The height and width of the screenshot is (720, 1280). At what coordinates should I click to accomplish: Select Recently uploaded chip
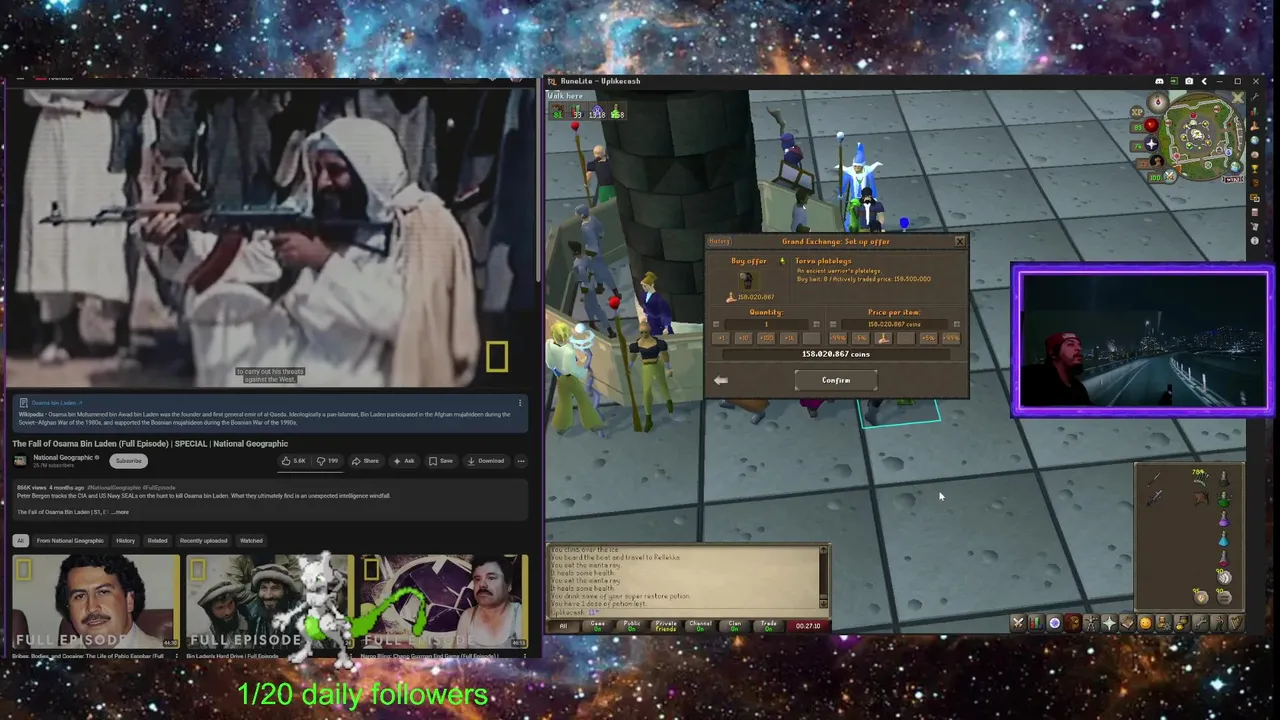[x=204, y=541]
